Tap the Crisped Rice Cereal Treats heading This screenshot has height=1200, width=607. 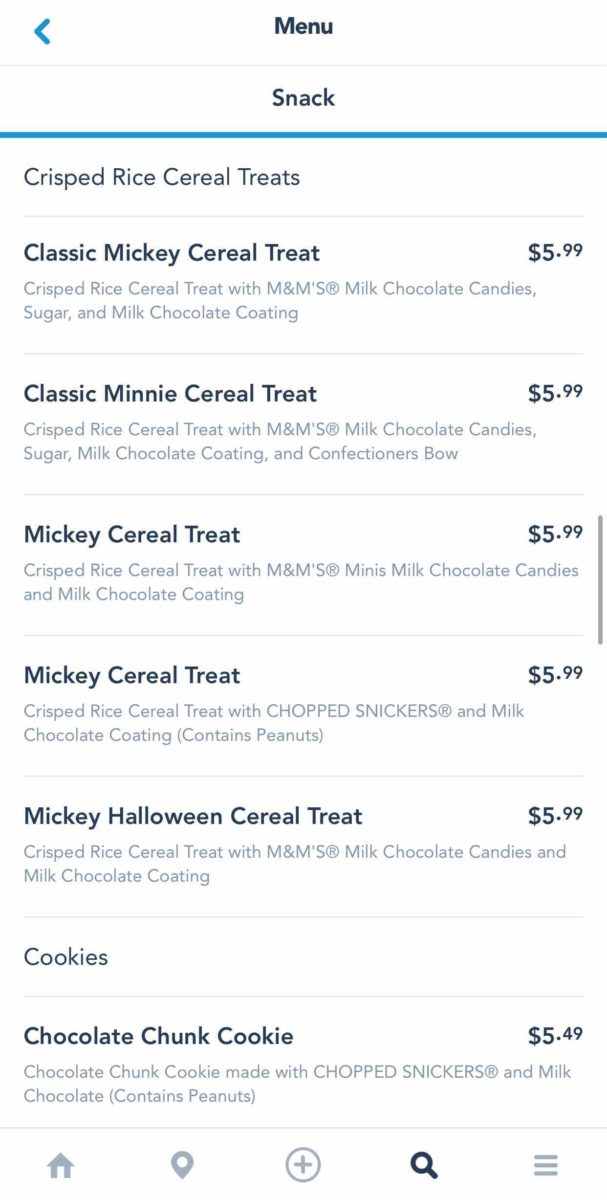(162, 178)
